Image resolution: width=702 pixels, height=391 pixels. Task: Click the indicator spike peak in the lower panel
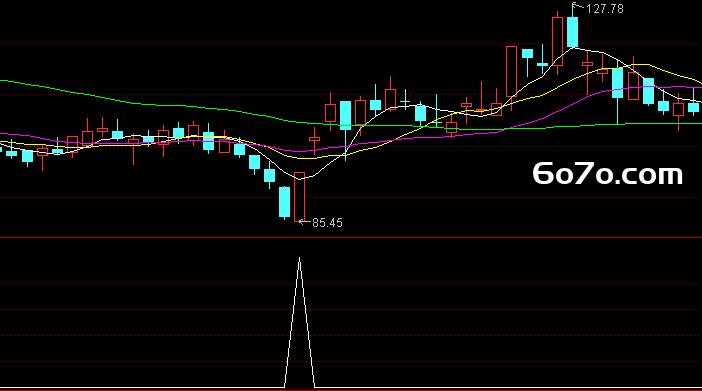click(x=300, y=258)
